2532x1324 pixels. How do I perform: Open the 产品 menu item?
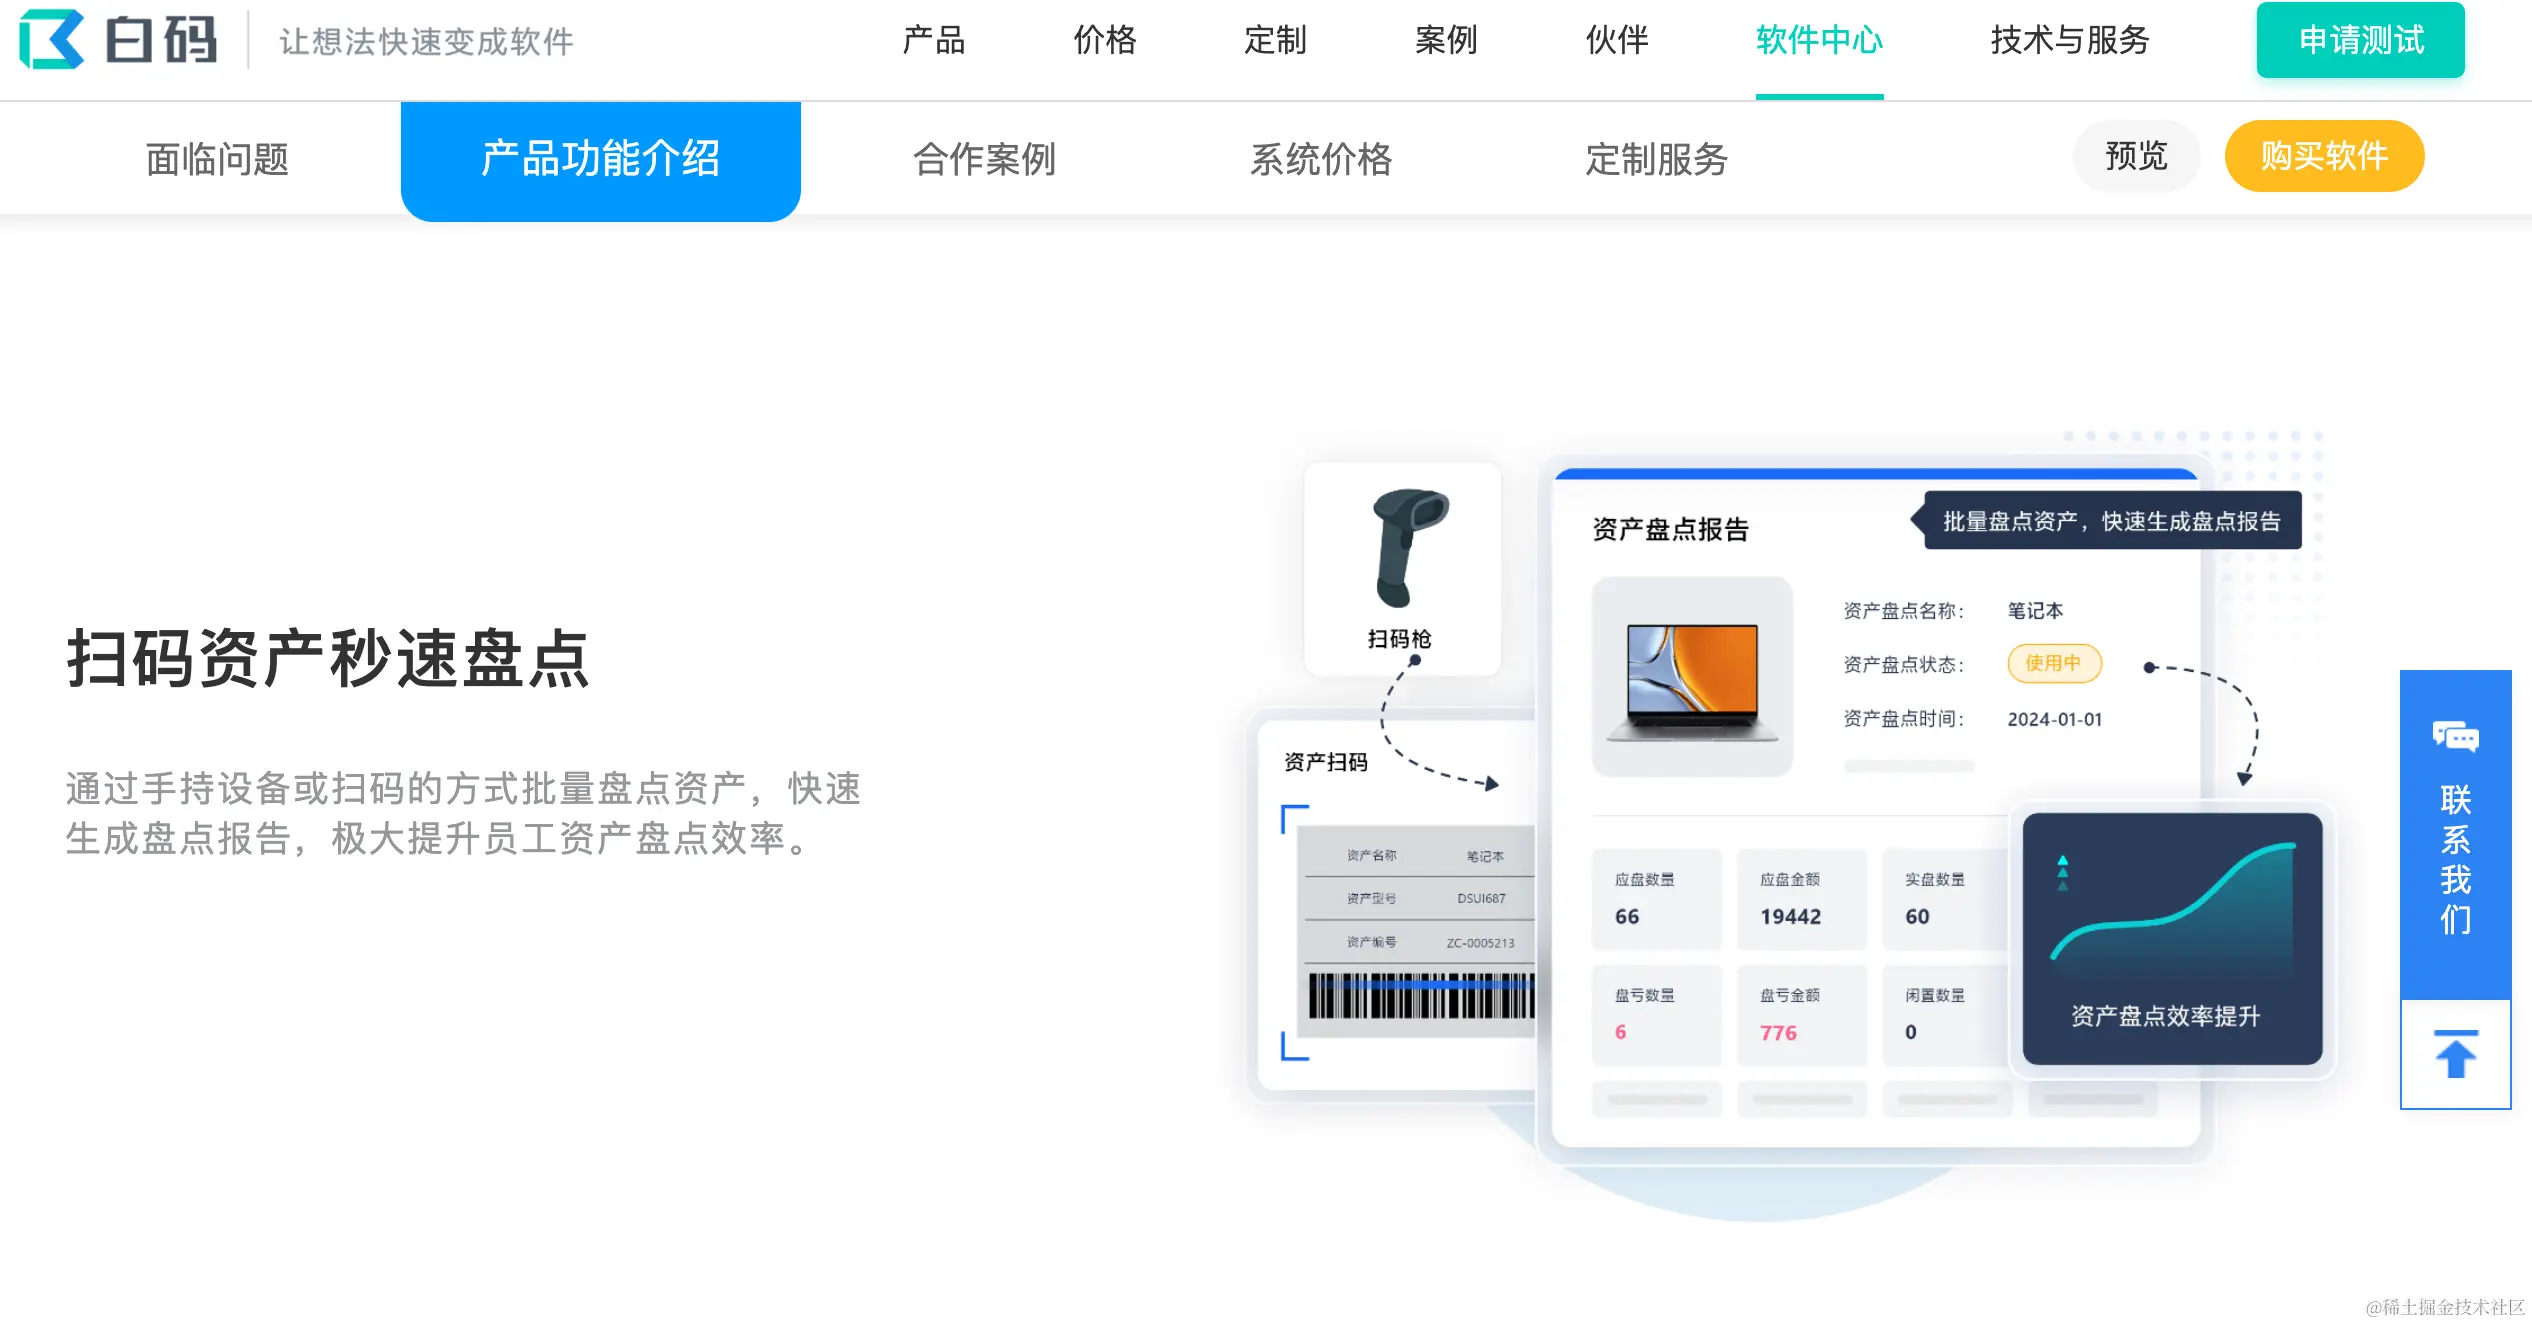(933, 40)
